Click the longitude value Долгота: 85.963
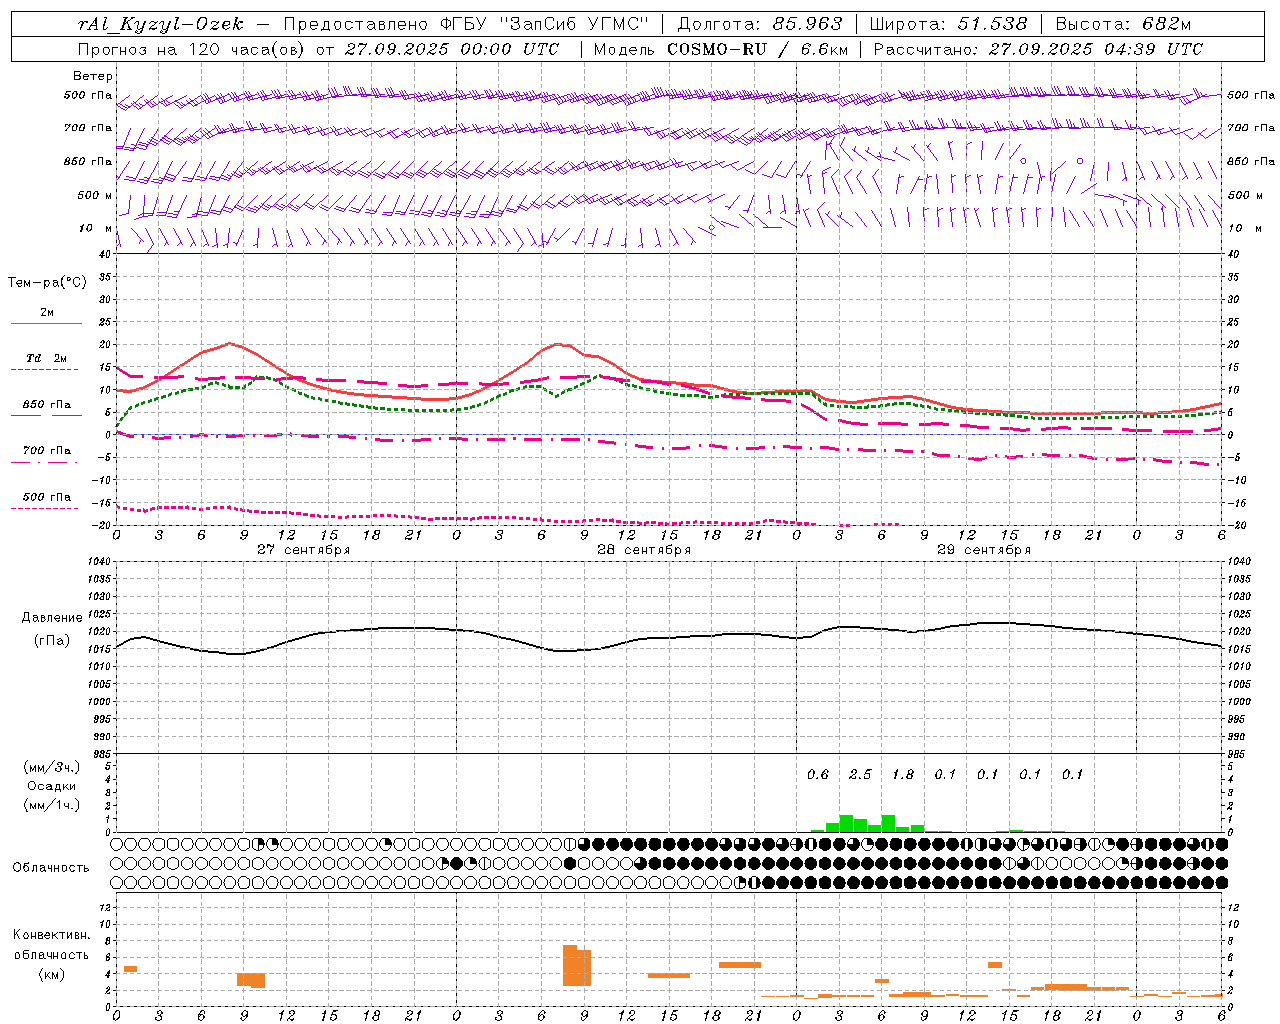The image size is (1280, 1024). [x=760, y=24]
